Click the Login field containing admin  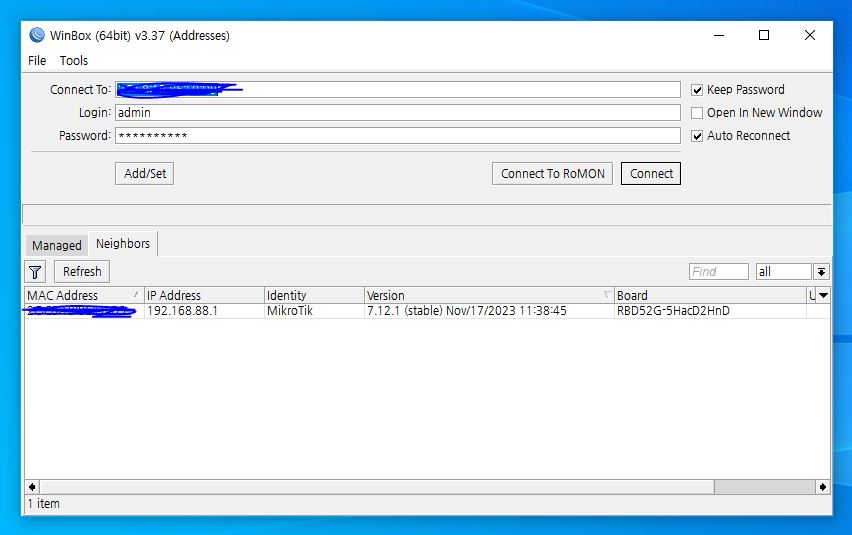click(398, 112)
